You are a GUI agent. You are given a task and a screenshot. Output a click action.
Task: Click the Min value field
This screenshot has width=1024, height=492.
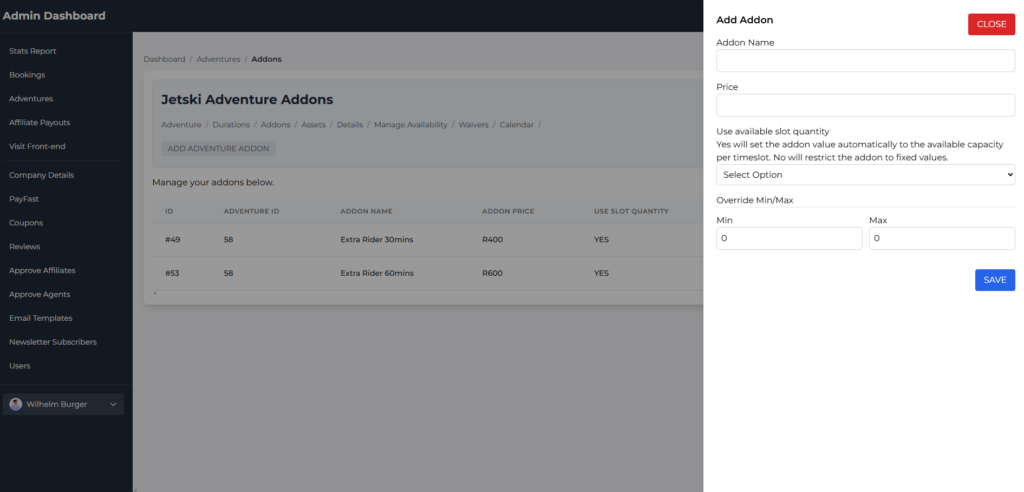pos(789,238)
